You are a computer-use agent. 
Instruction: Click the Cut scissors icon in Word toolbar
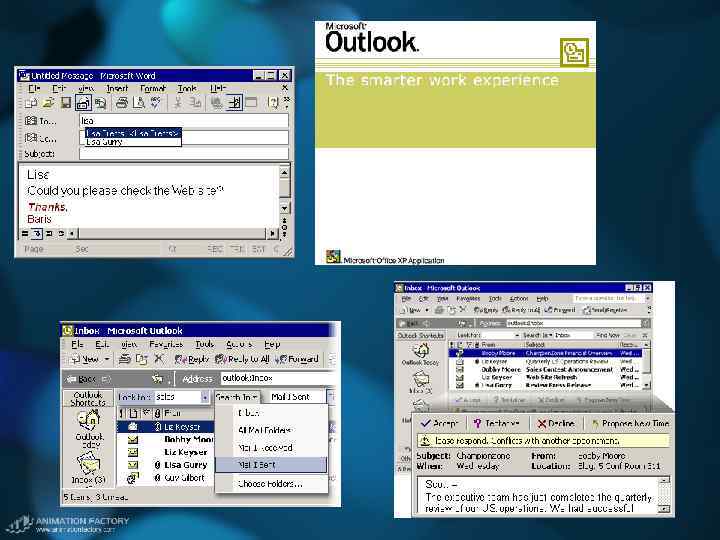[177, 103]
